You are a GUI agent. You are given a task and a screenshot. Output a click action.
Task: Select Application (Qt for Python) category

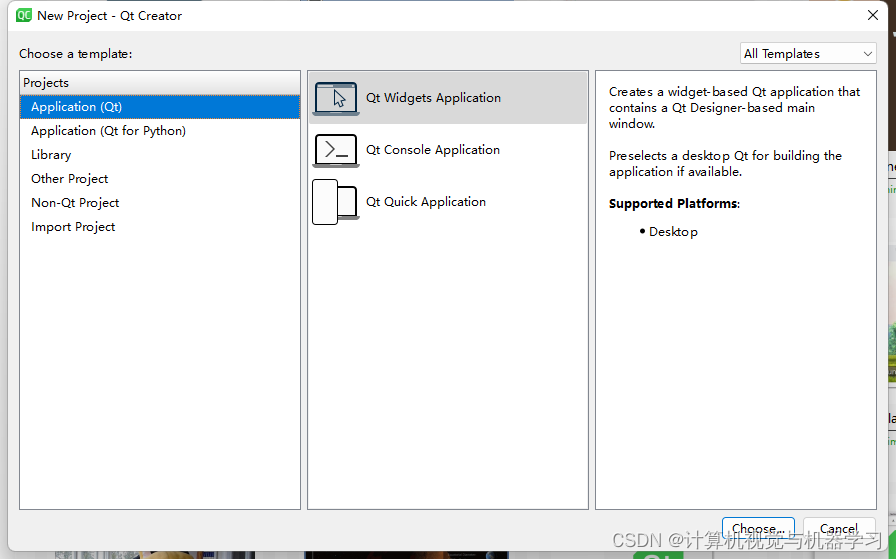pyautogui.click(x=160, y=131)
